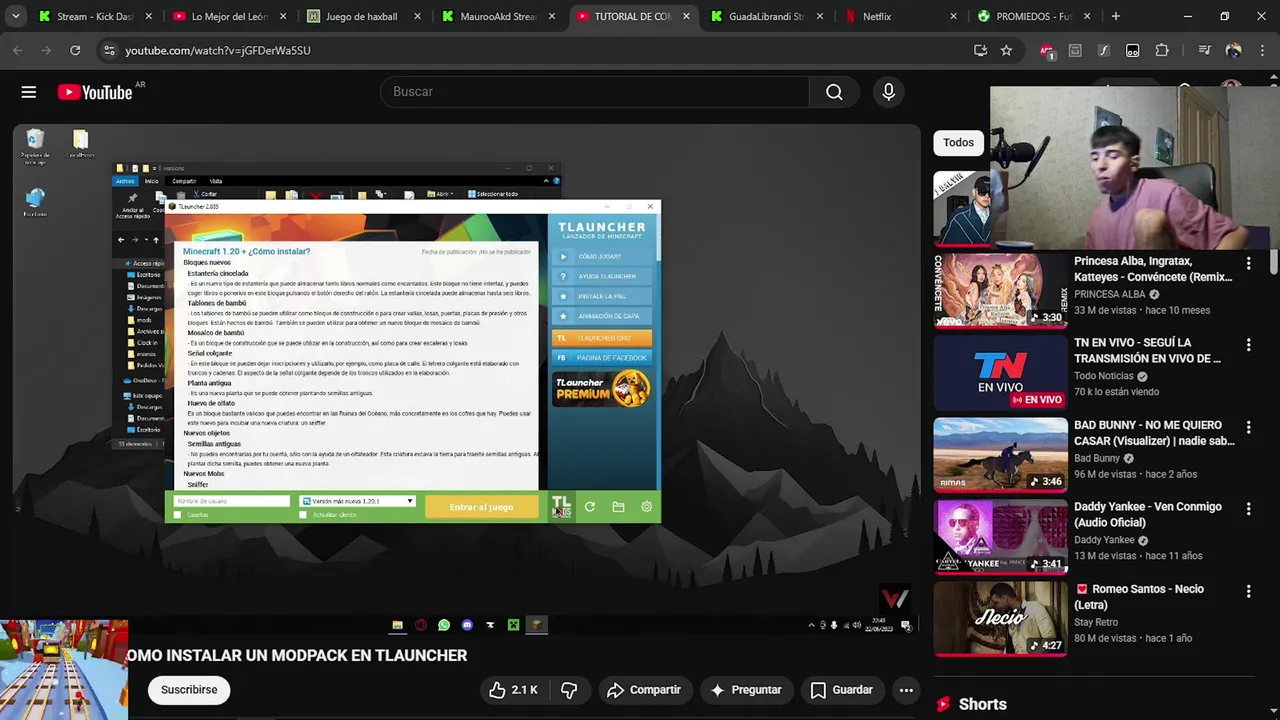Click the TLauncher Premium banner
The width and height of the screenshot is (1280, 720).
602,388
